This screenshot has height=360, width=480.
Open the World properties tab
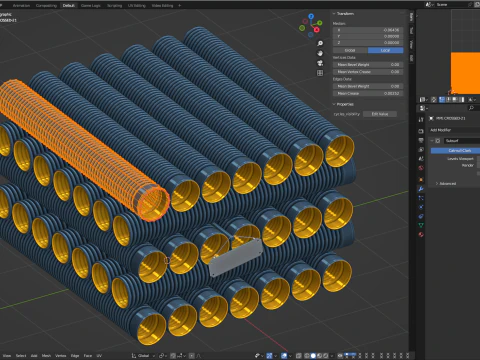pos(421,168)
